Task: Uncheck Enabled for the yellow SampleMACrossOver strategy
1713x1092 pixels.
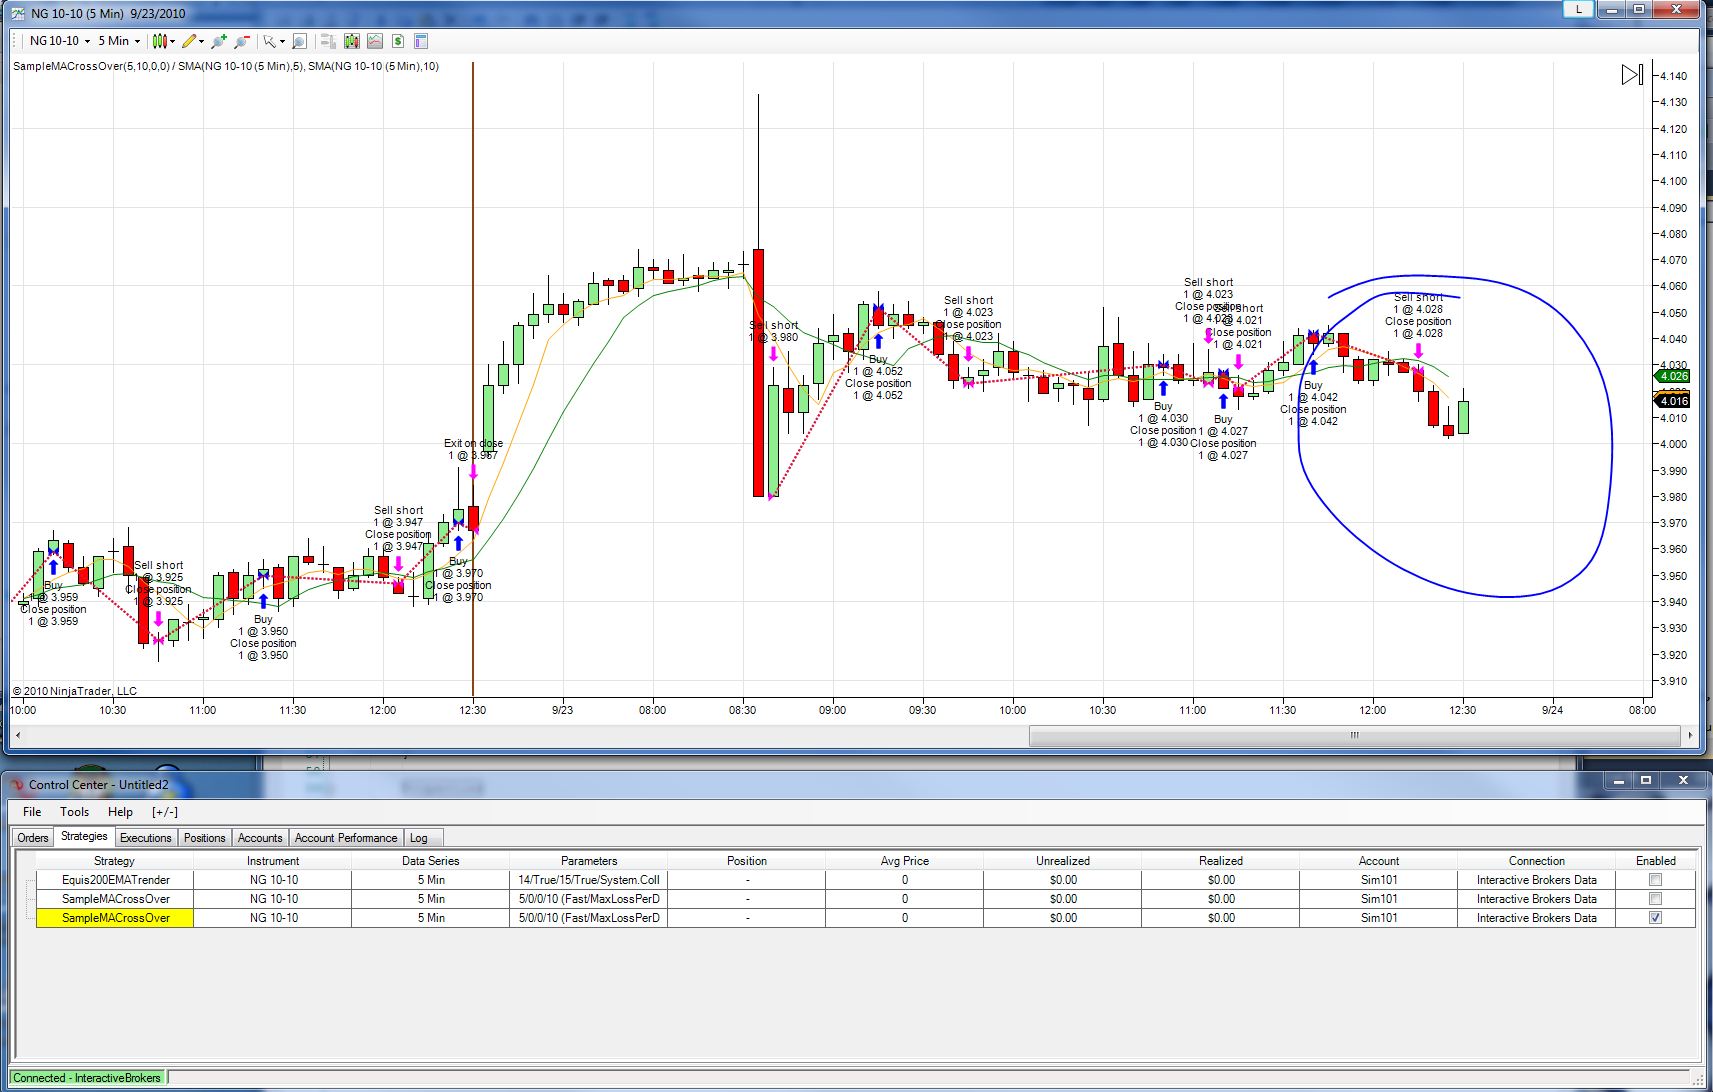Action: [1655, 918]
